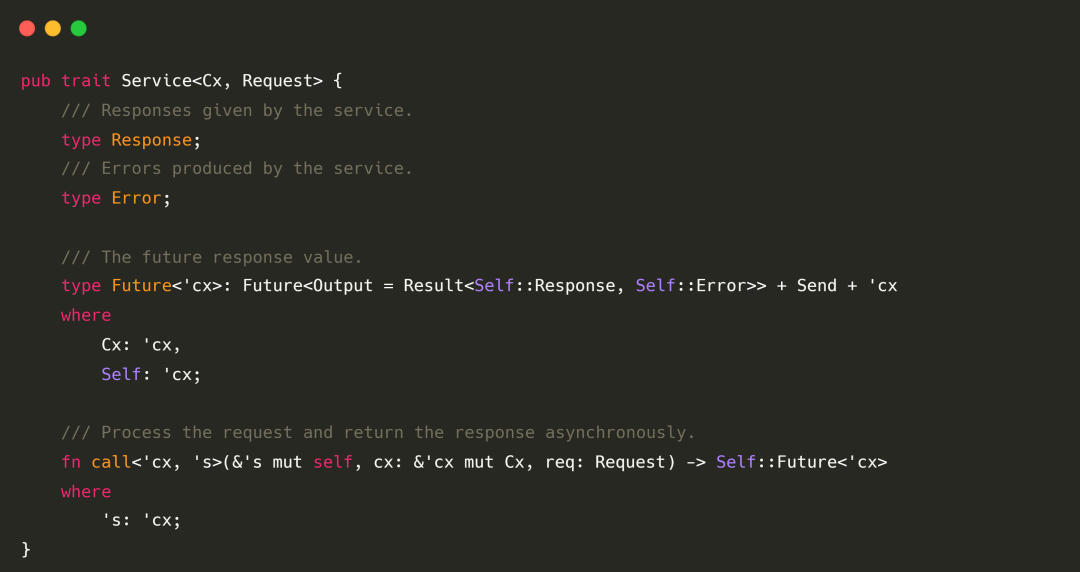Click the orange 'Future' associated type name
This screenshot has height=572, width=1080.
[141, 286]
